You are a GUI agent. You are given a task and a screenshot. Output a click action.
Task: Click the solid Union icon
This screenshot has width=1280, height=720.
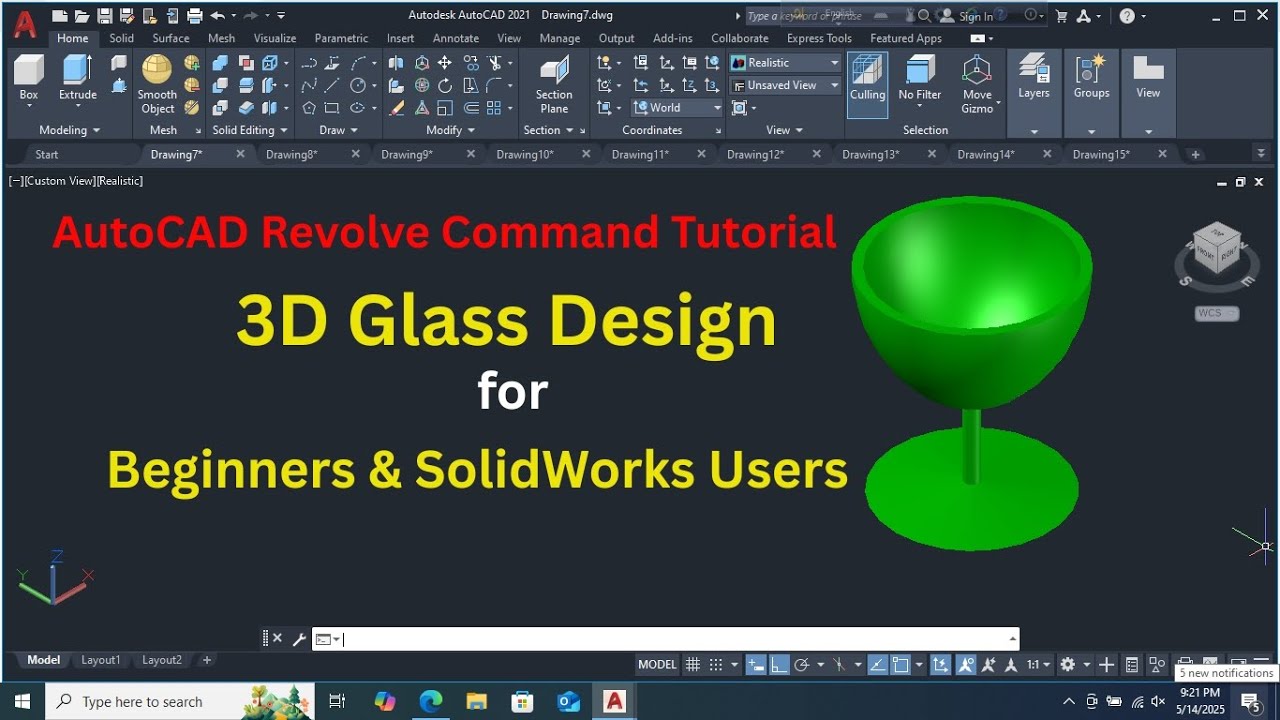tap(220, 62)
